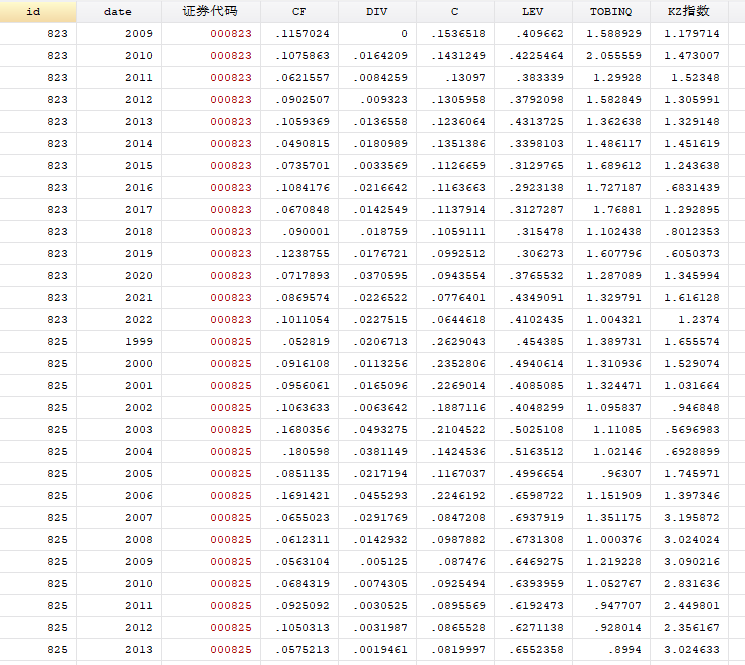The width and height of the screenshot is (745, 665).
Task: Click the 证券代码 column header
Action: [210, 11]
